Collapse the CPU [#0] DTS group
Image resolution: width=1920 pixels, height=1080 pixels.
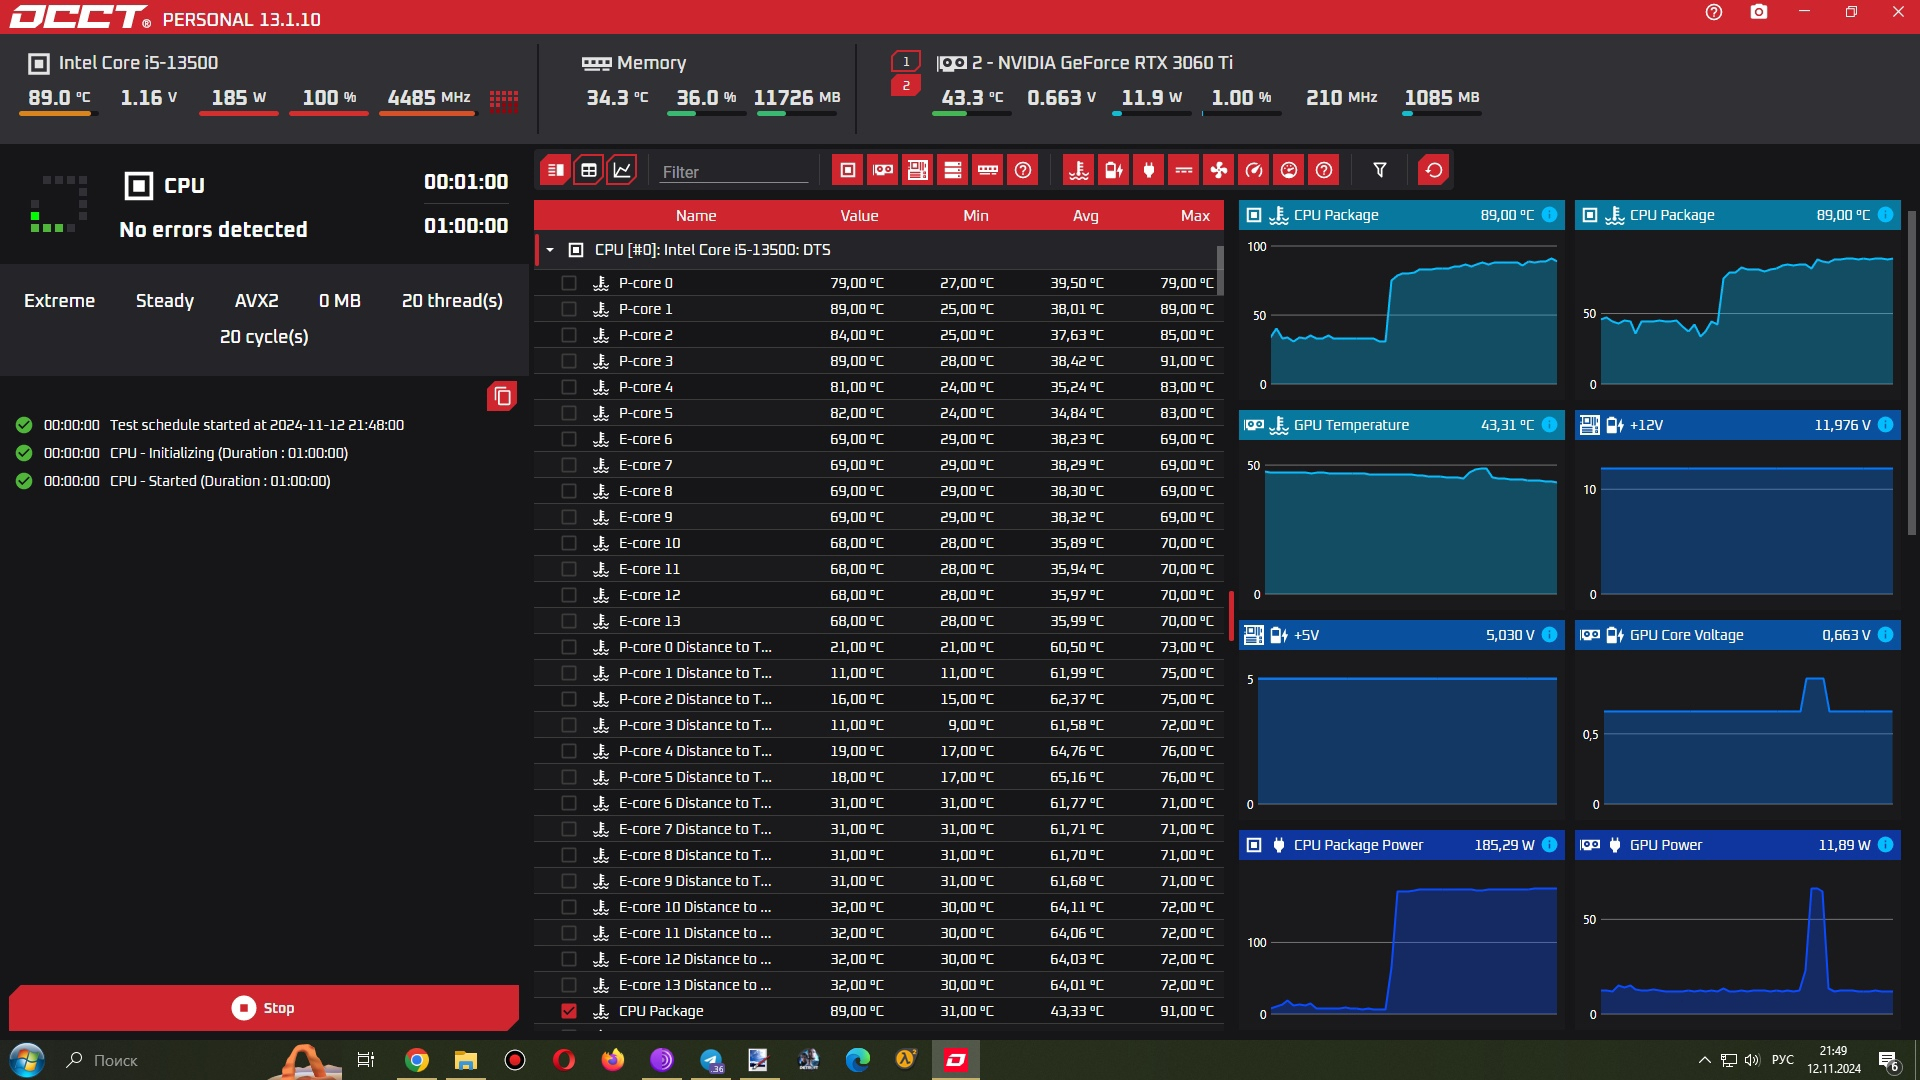click(550, 250)
